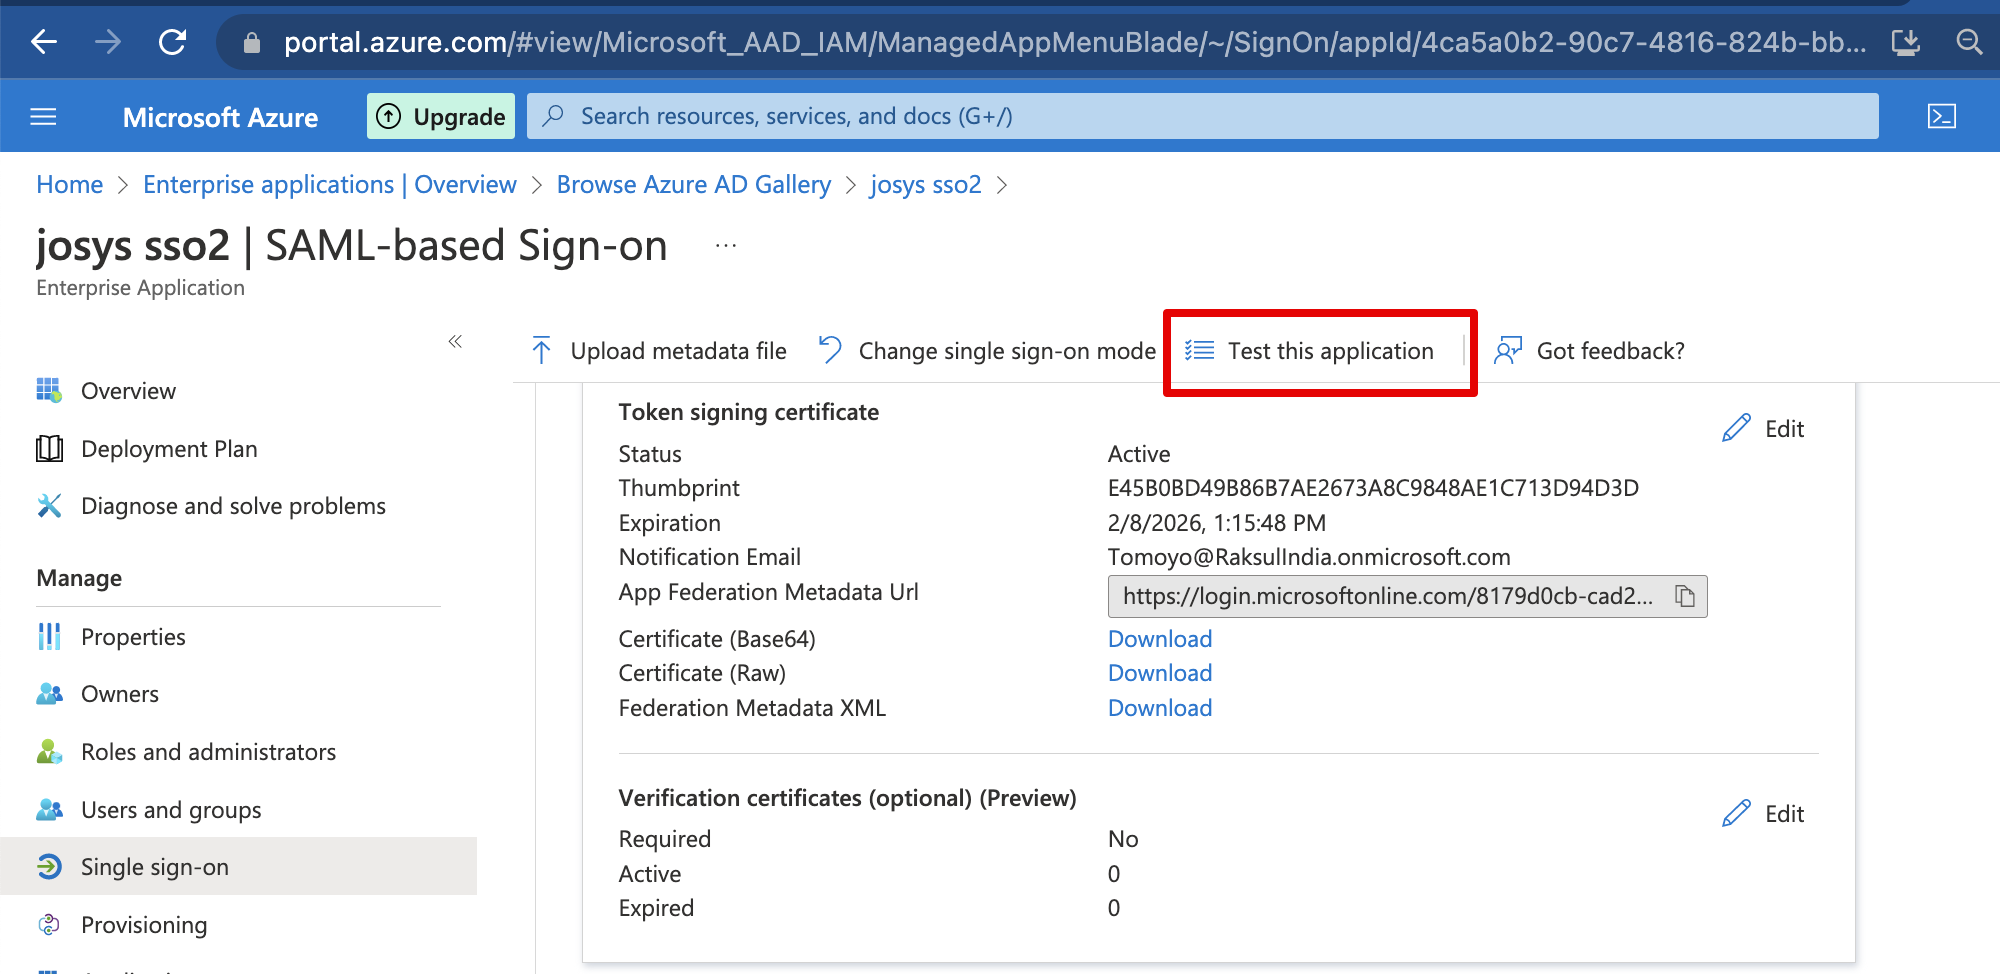Go back using the browser back arrow
2000x974 pixels.
point(45,42)
